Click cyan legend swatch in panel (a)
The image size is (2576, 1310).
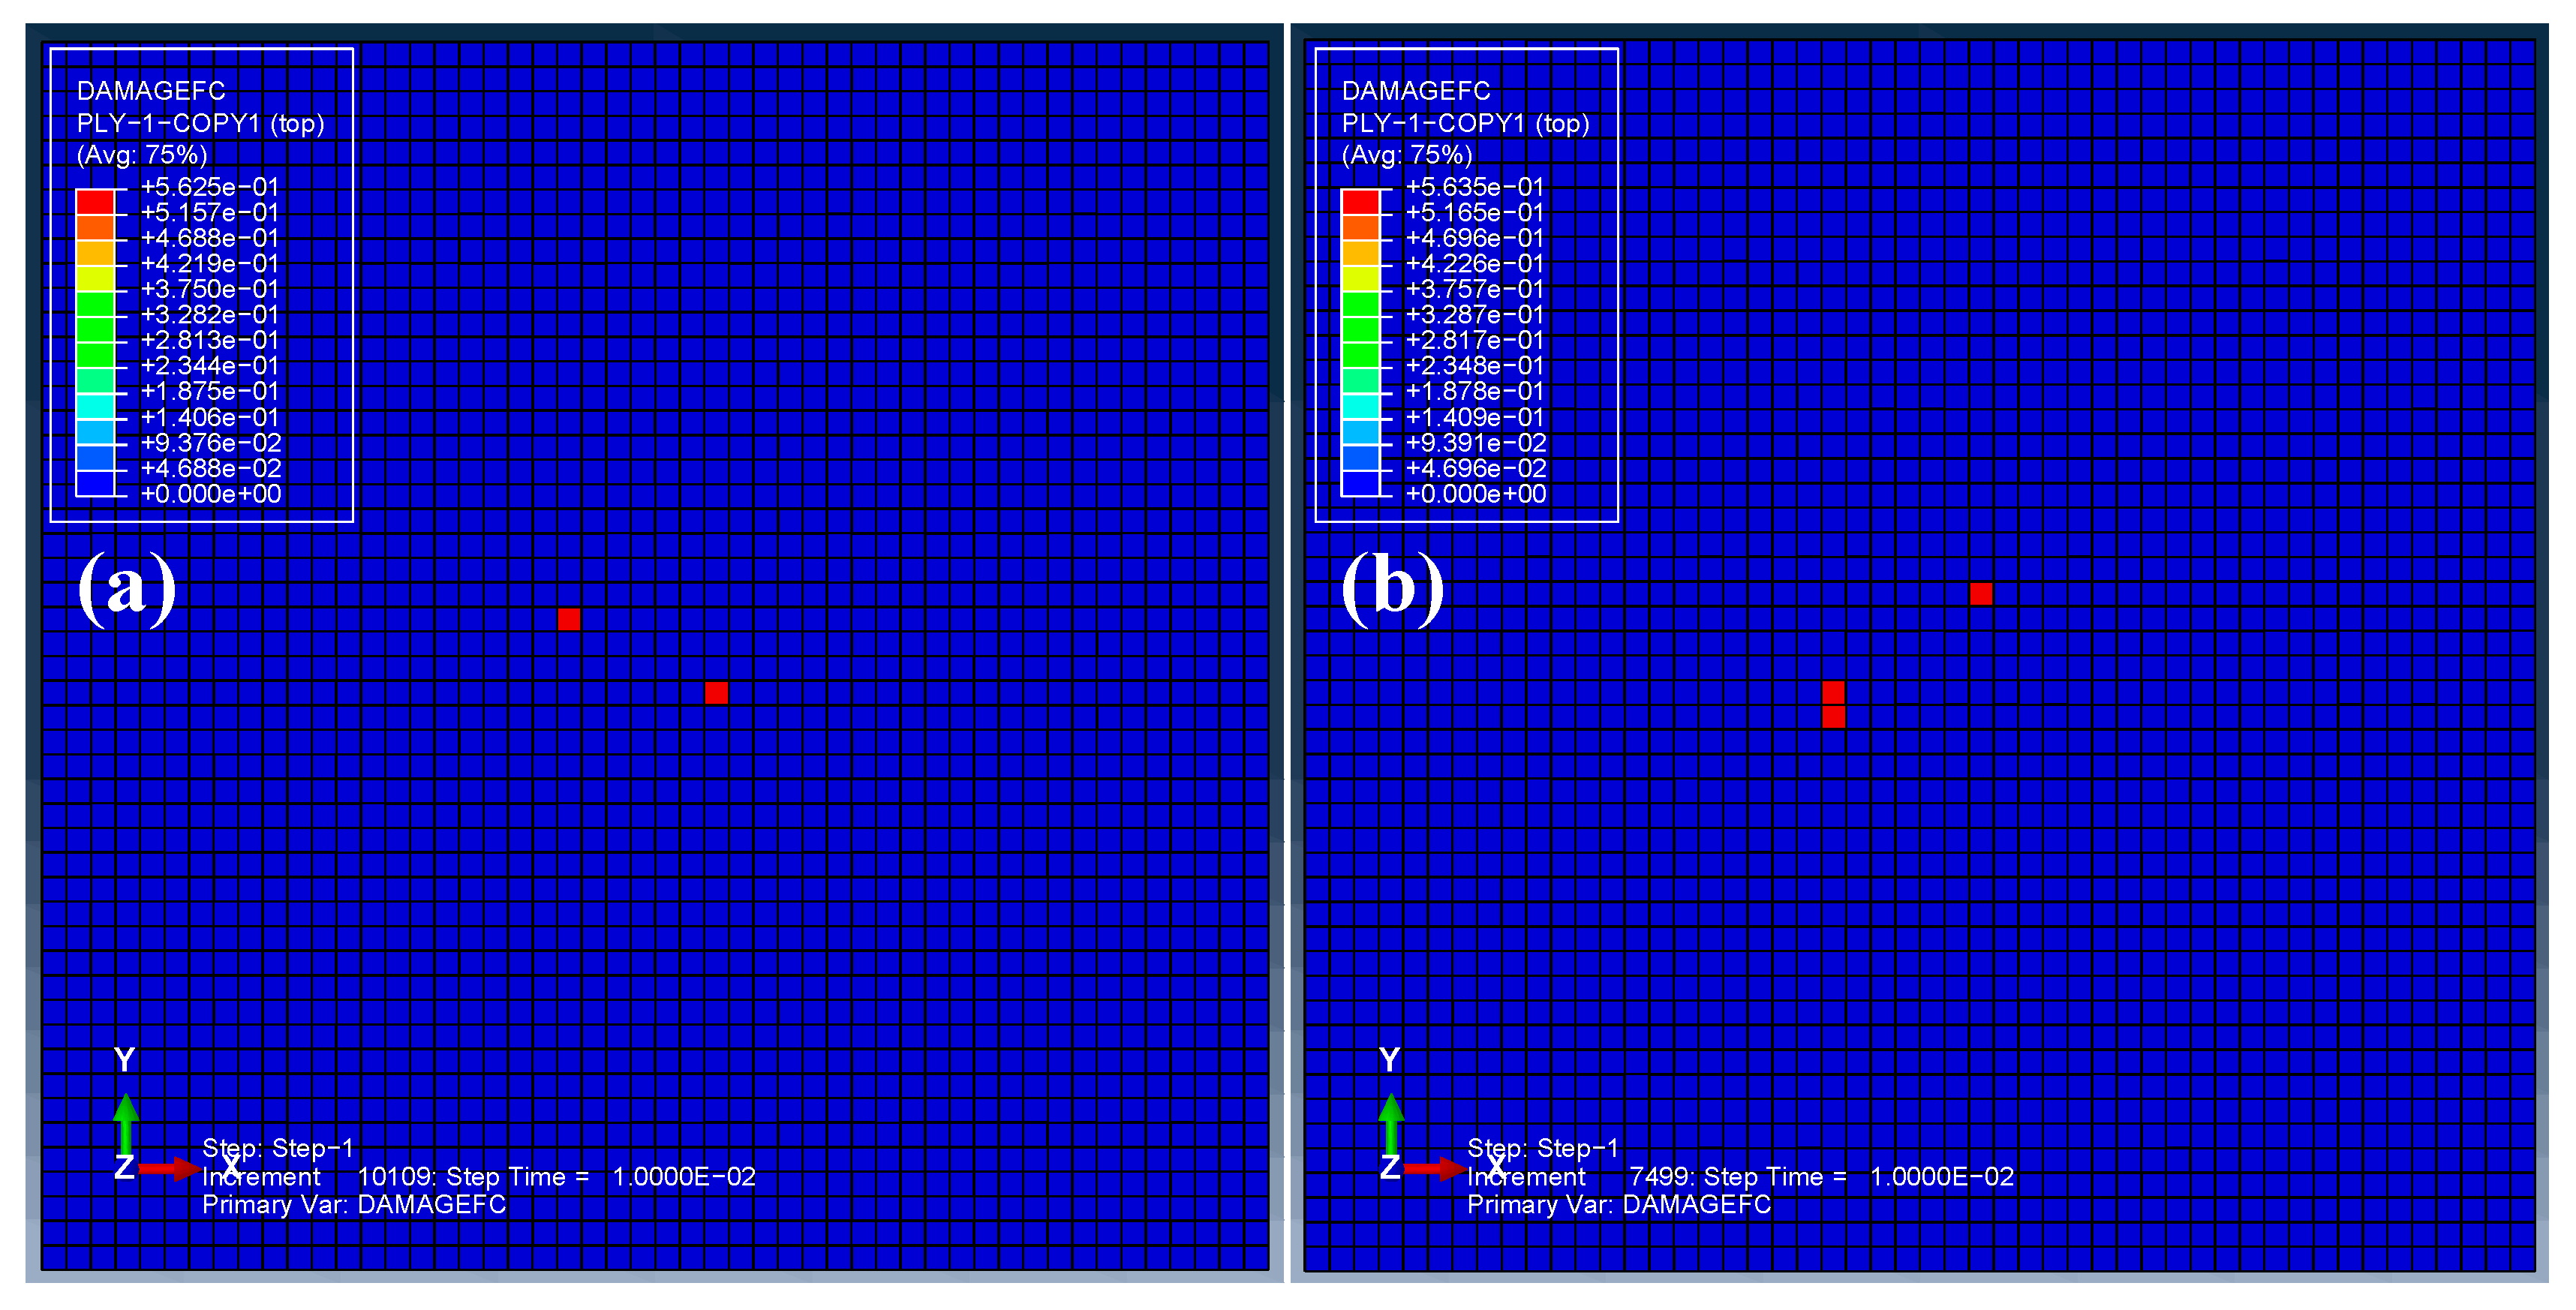pos(95,406)
